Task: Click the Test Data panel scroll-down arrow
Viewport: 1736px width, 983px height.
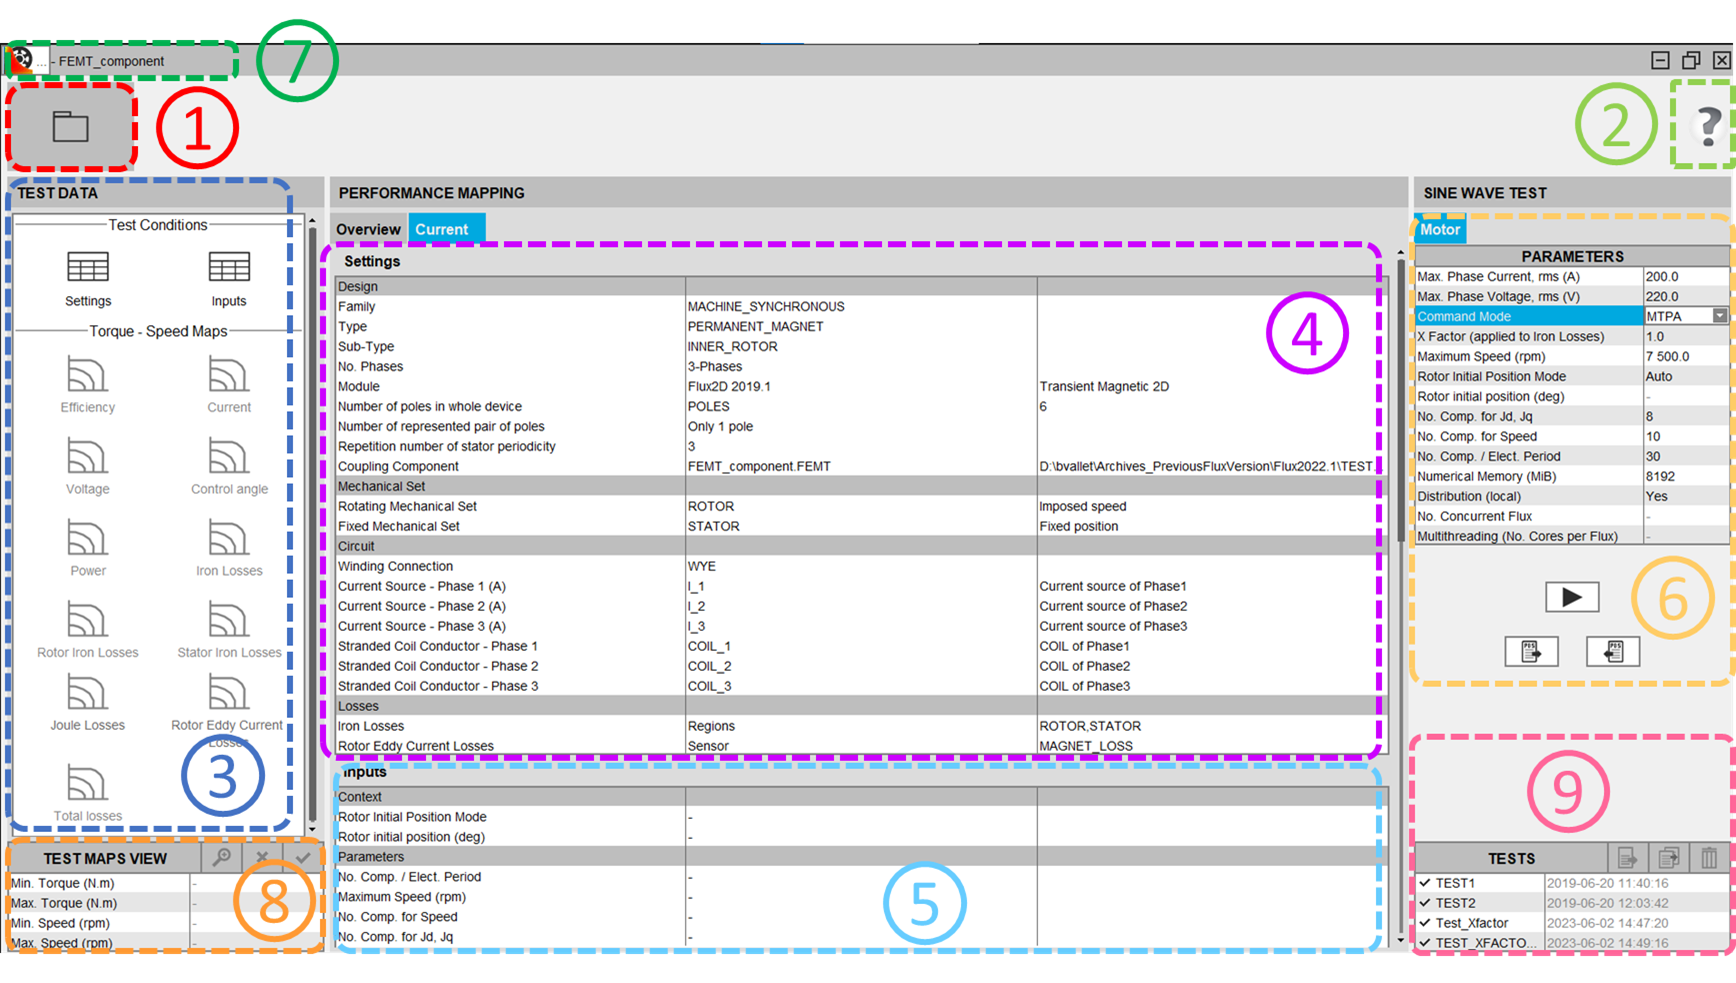Action: tap(312, 829)
